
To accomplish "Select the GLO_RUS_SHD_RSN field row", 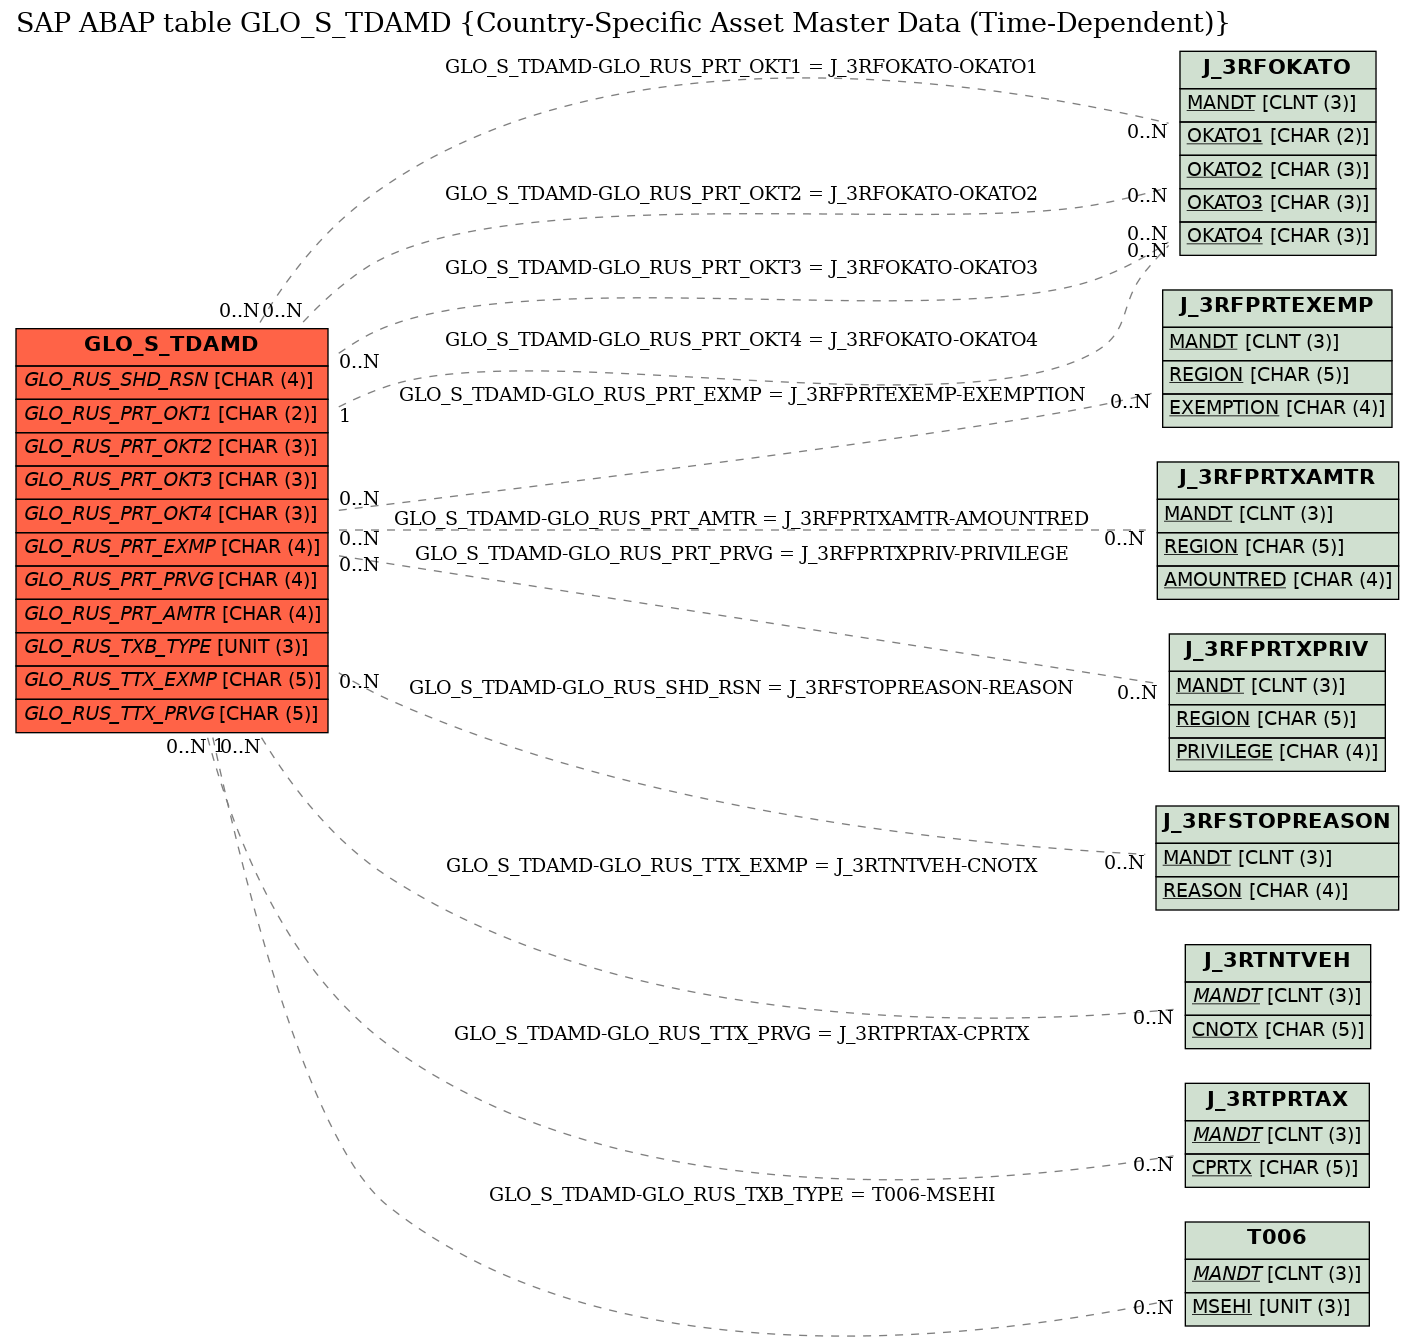I will [172, 381].
